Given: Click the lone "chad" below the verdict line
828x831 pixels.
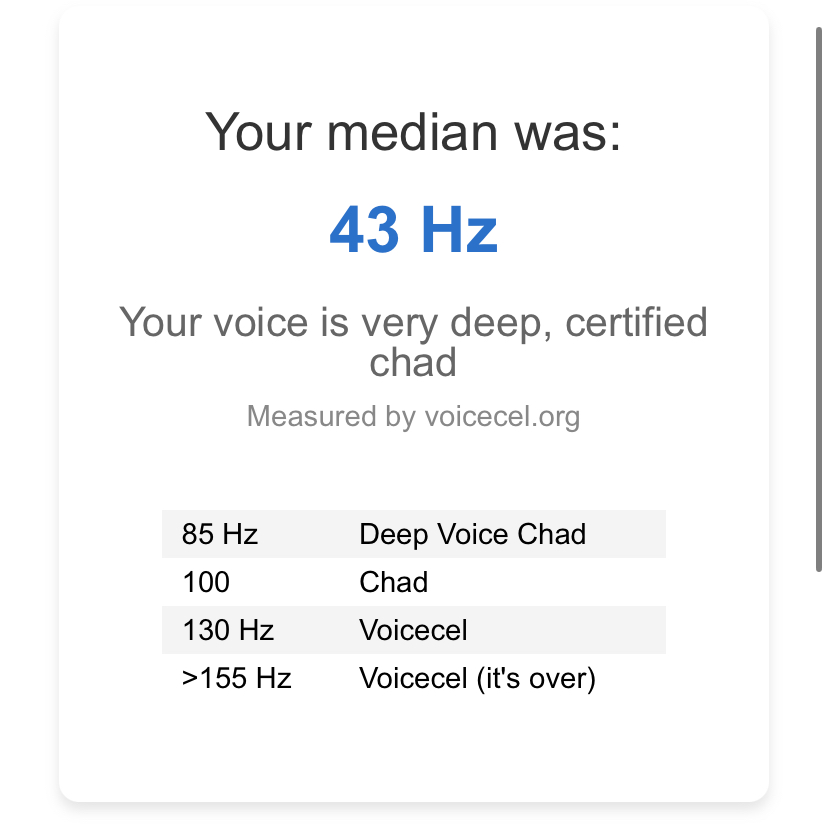Looking at the screenshot, I should [413, 361].
